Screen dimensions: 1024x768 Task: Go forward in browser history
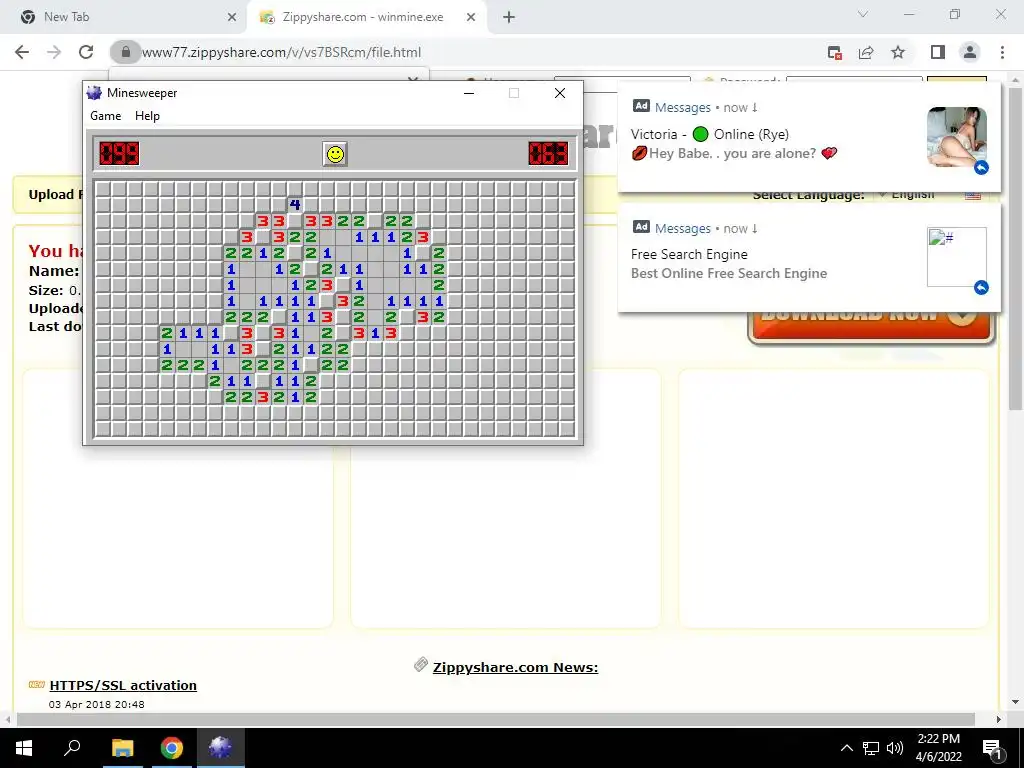pos(54,52)
